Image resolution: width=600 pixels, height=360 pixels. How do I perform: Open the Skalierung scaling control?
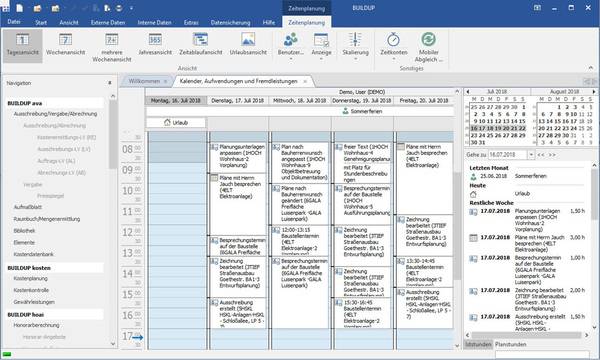tap(355, 45)
